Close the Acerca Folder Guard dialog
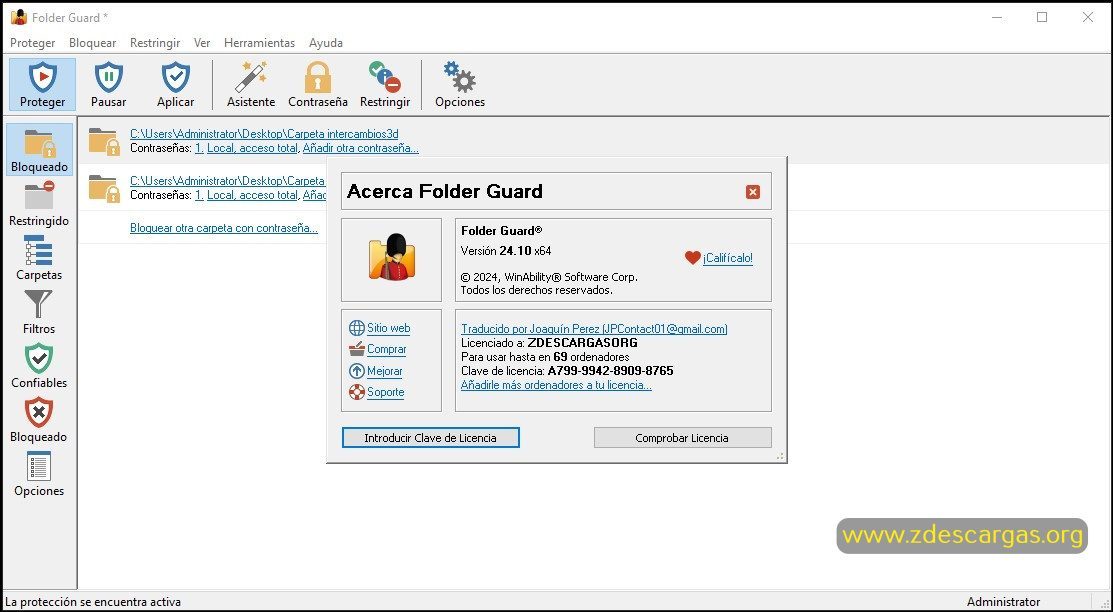This screenshot has height=612, width=1113. tap(753, 192)
